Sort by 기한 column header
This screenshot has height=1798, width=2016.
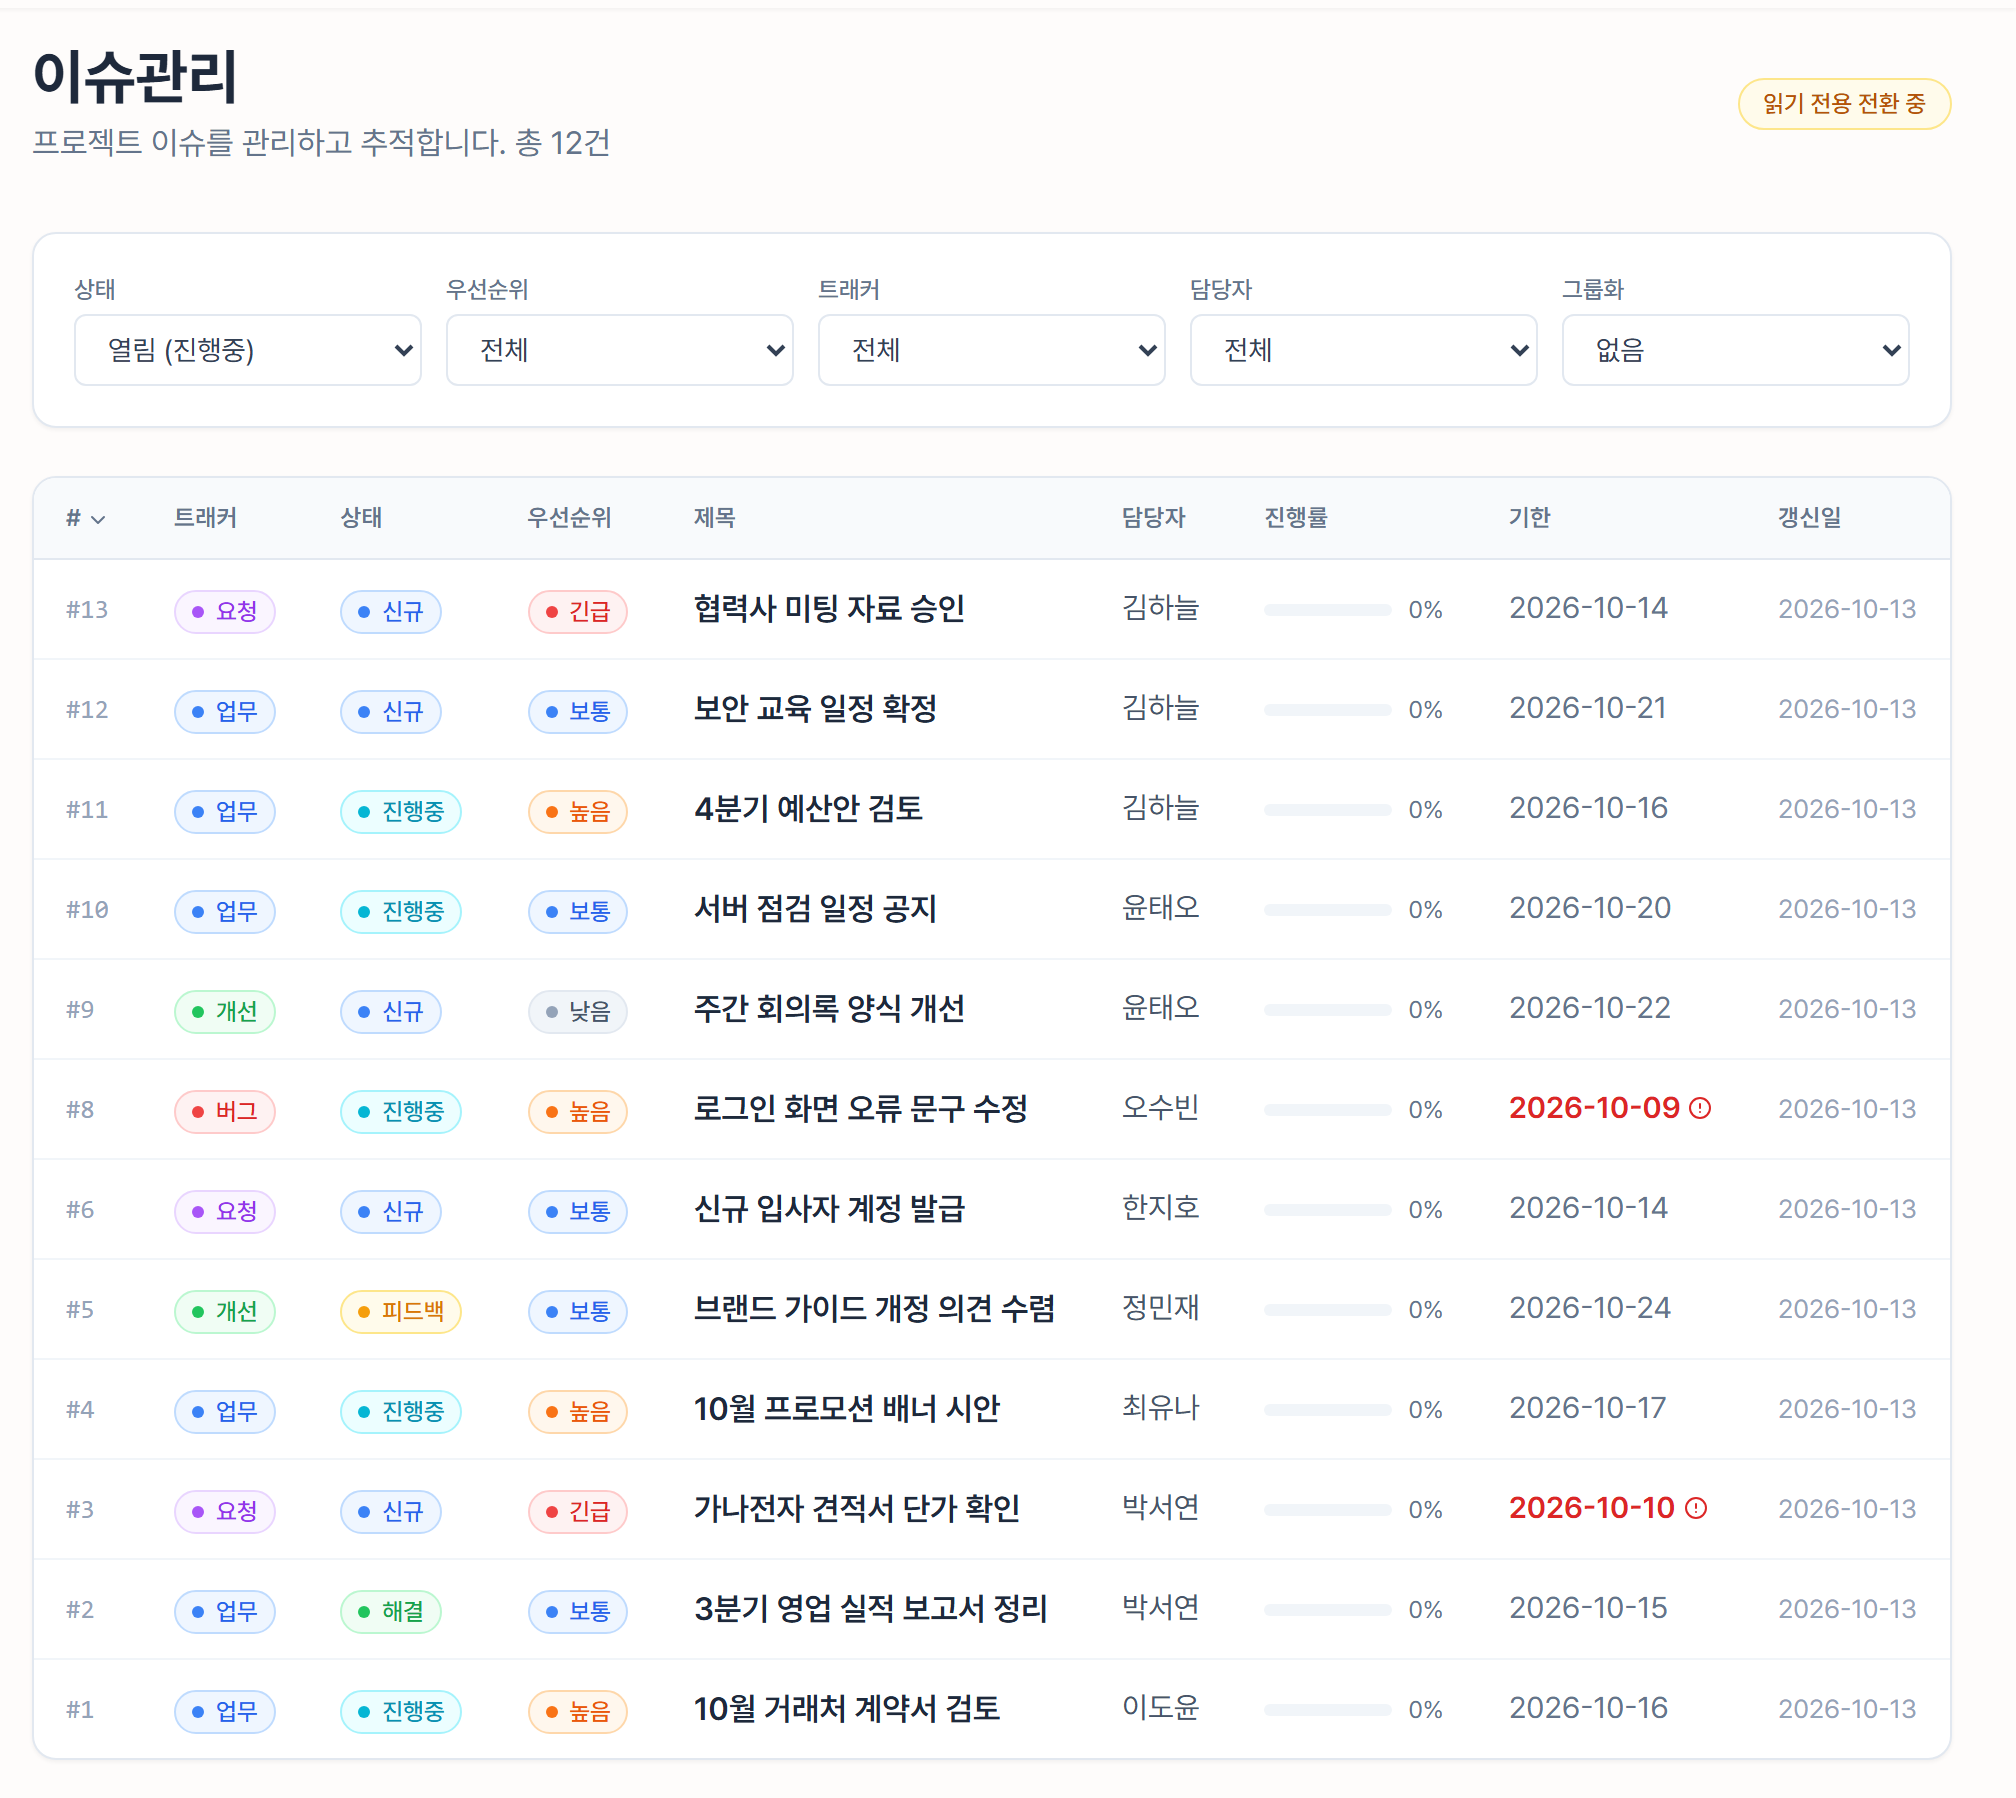pyautogui.click(x=1529, y=518)
